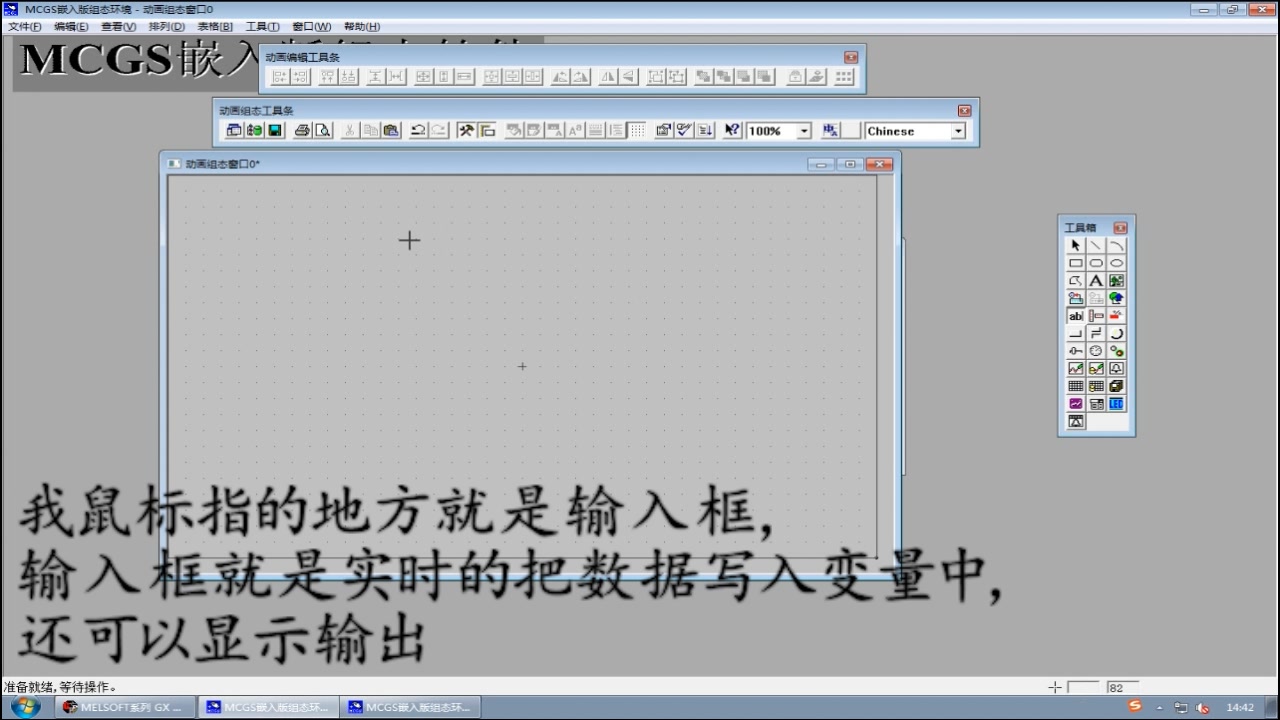
Task: Select the flow block pipe tool
Action: [x=1096, y=333]
